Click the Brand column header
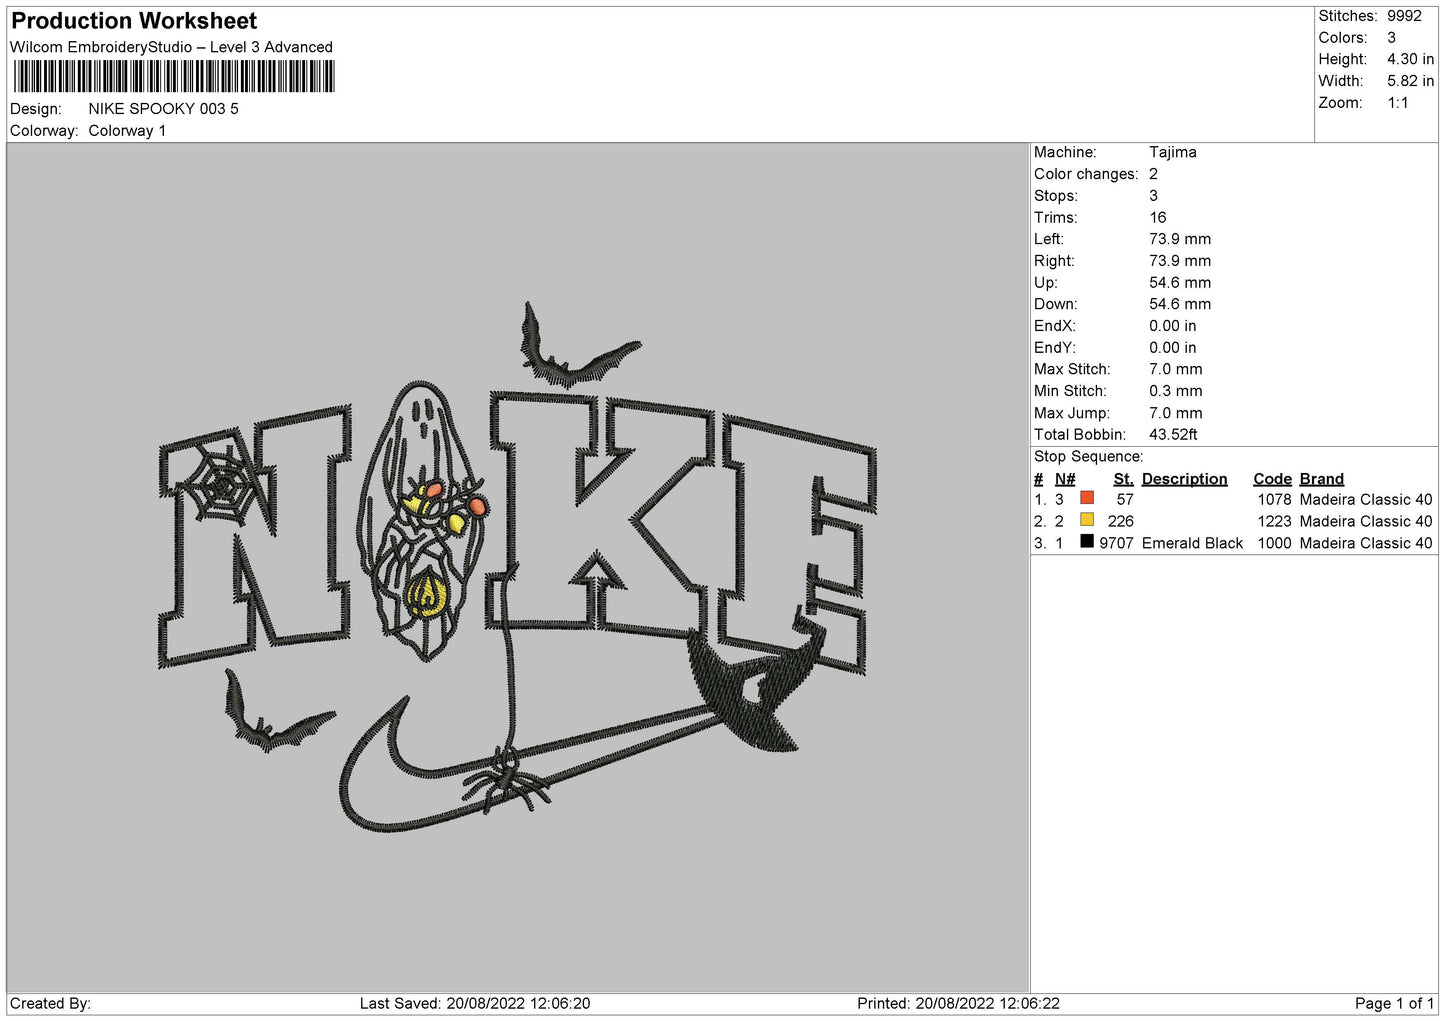This screenshot has height=1021, width=1445. (x=1321, y=479)
